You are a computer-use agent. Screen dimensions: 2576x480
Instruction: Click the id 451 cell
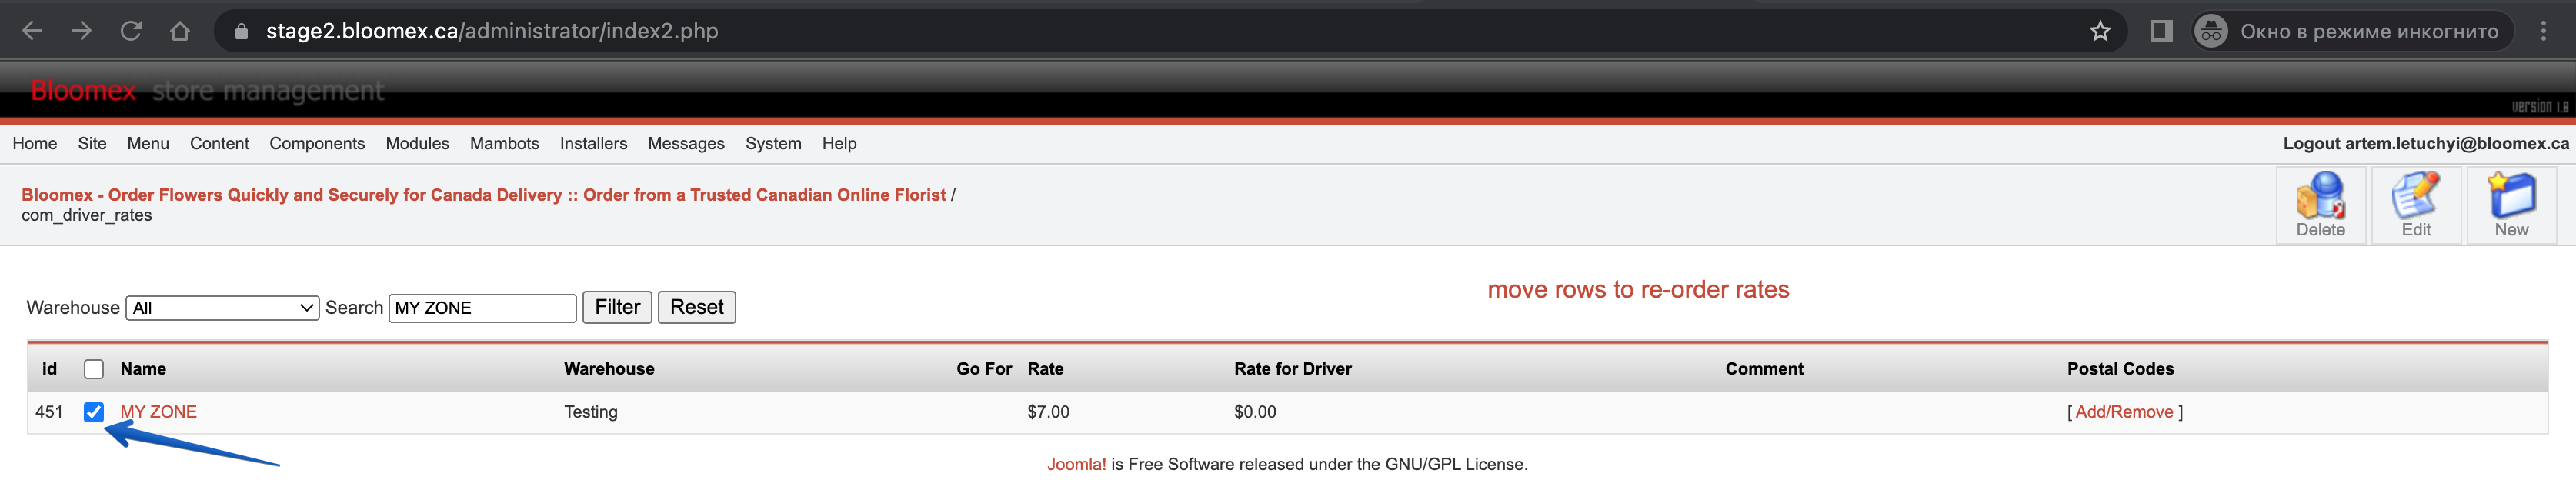pos(49,412)
